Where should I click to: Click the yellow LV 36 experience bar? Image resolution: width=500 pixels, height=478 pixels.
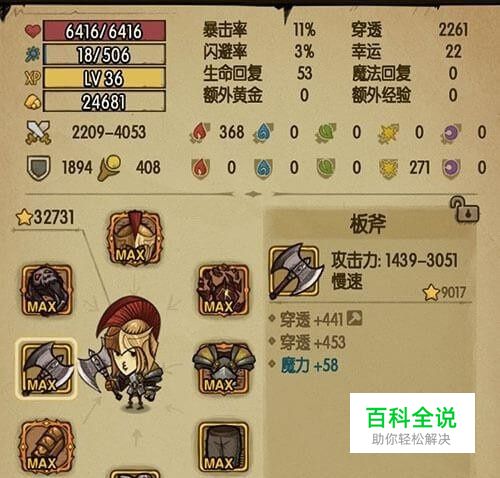pyautogui.click(x=104, y=78)
